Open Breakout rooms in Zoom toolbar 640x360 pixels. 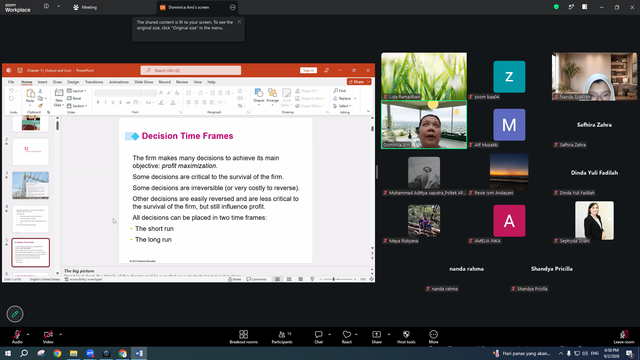click(244, 337)
